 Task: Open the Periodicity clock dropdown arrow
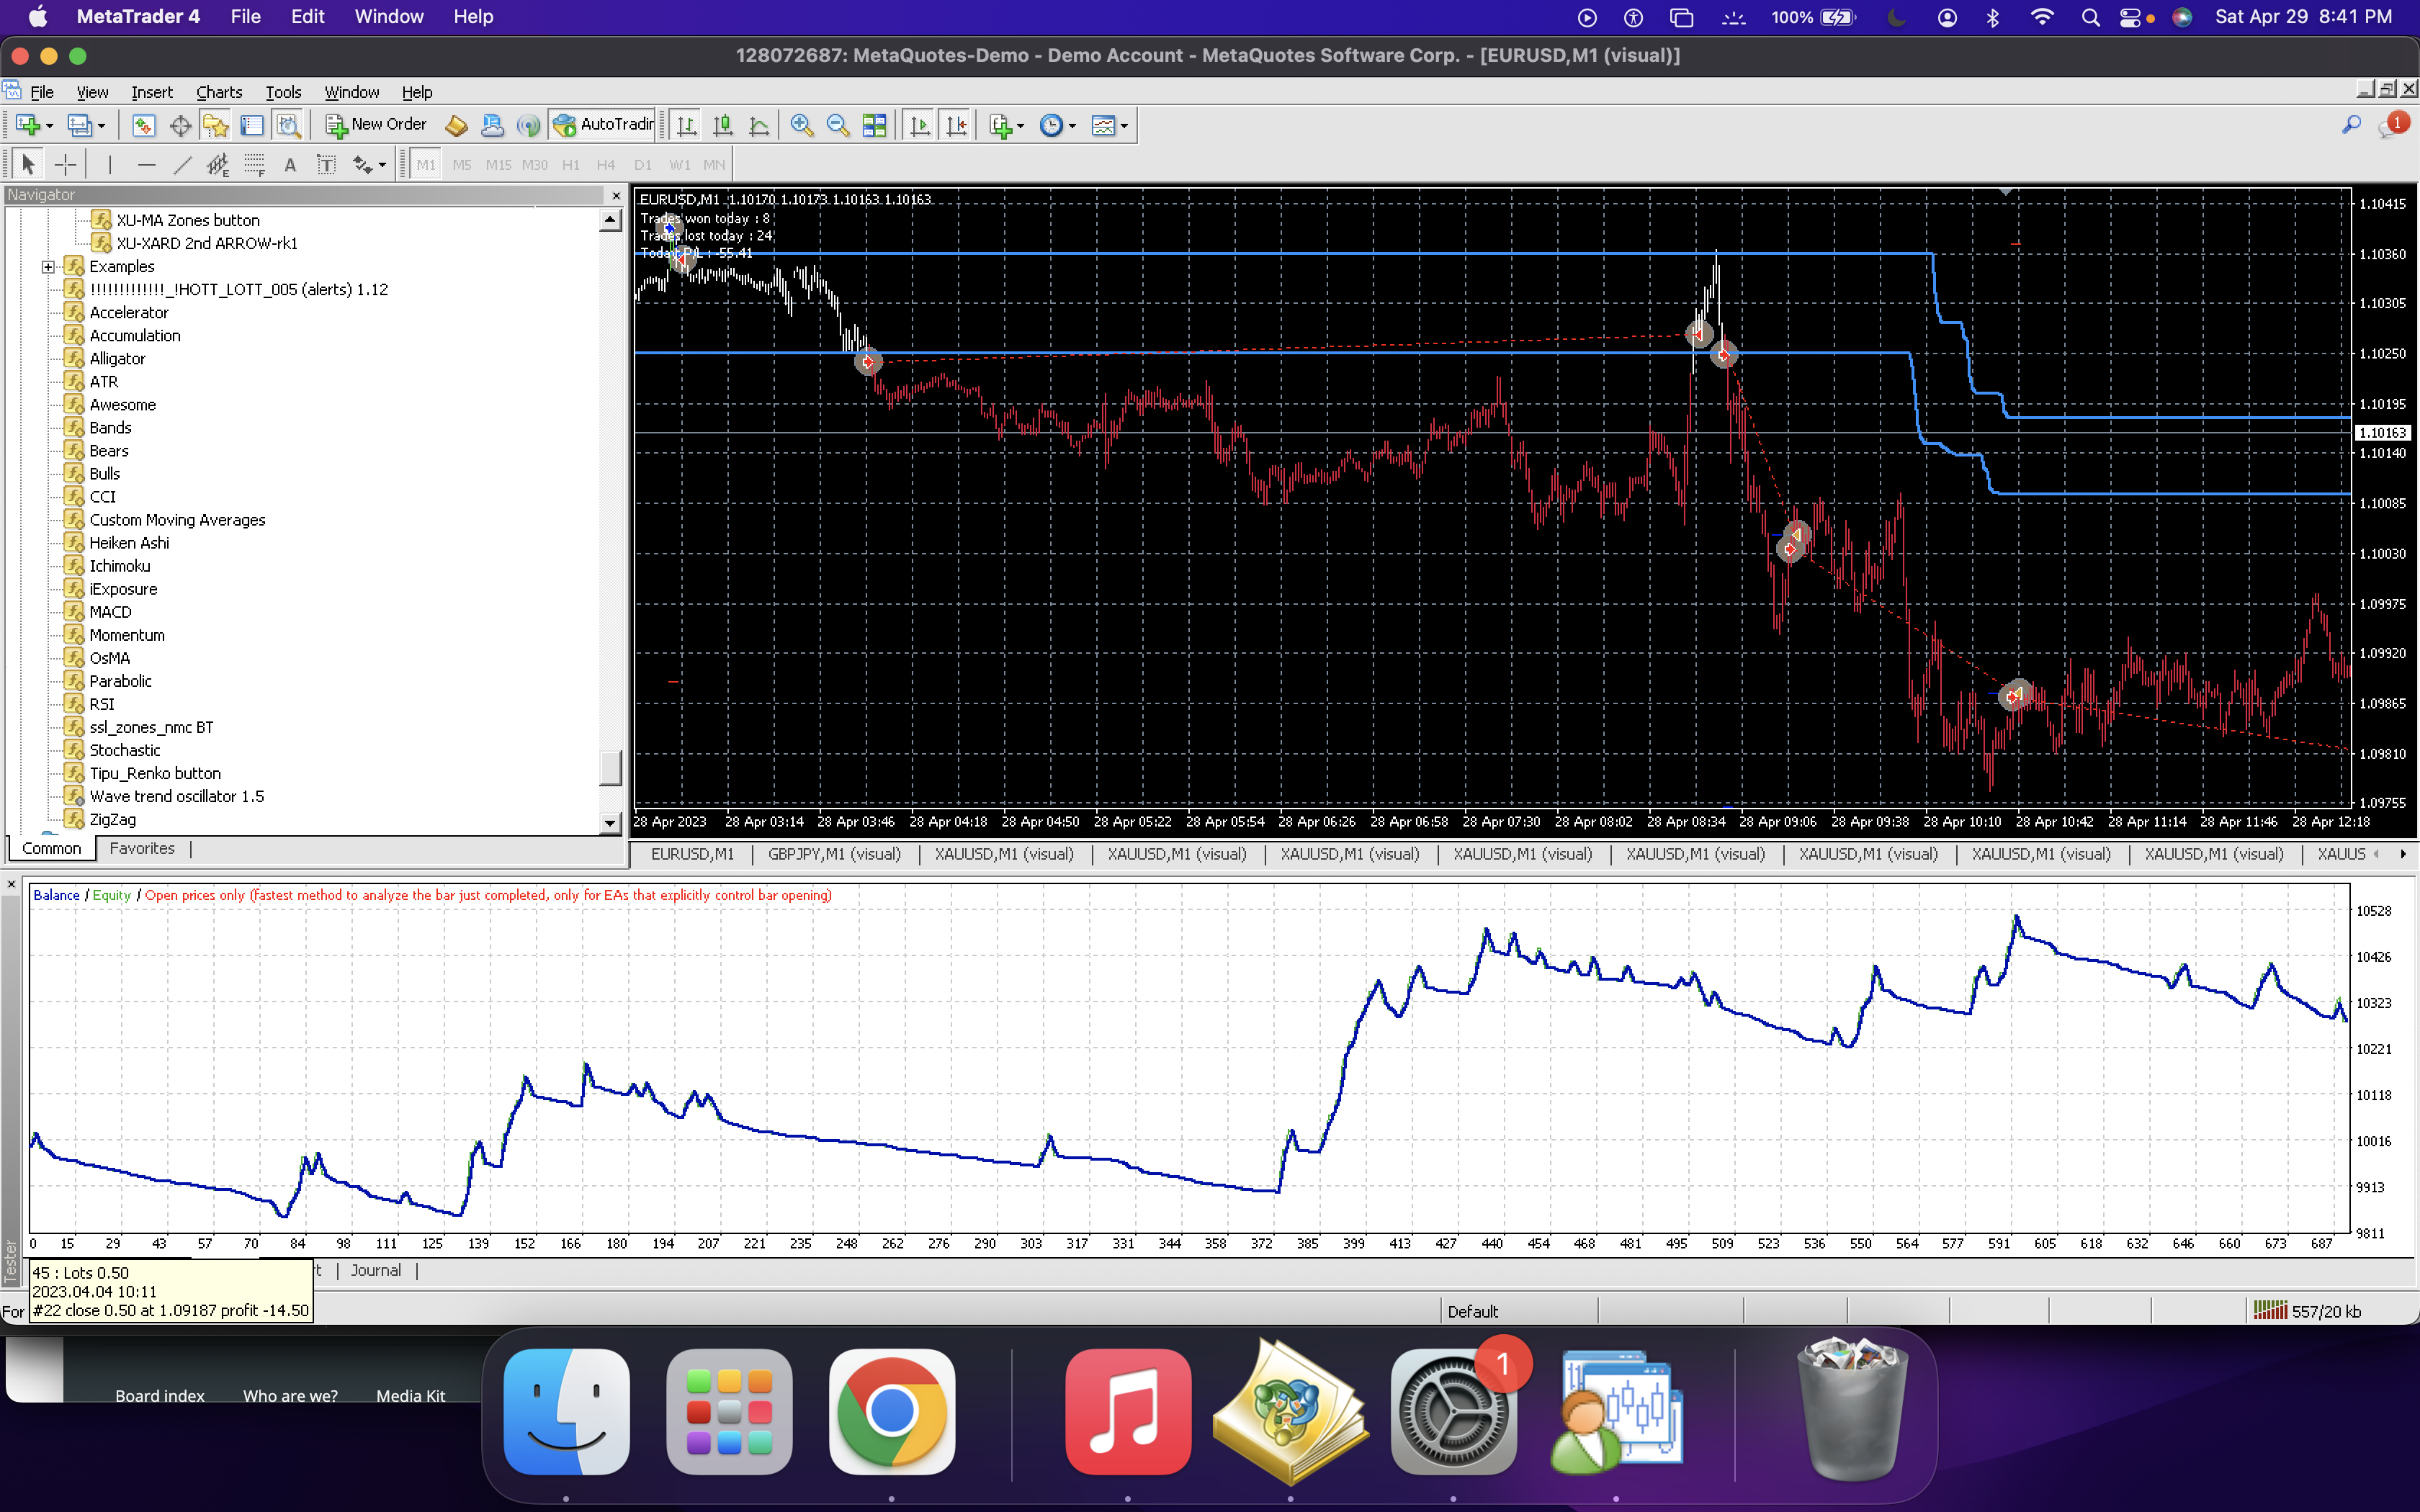pyautogui.click(x=1072, y=126)
